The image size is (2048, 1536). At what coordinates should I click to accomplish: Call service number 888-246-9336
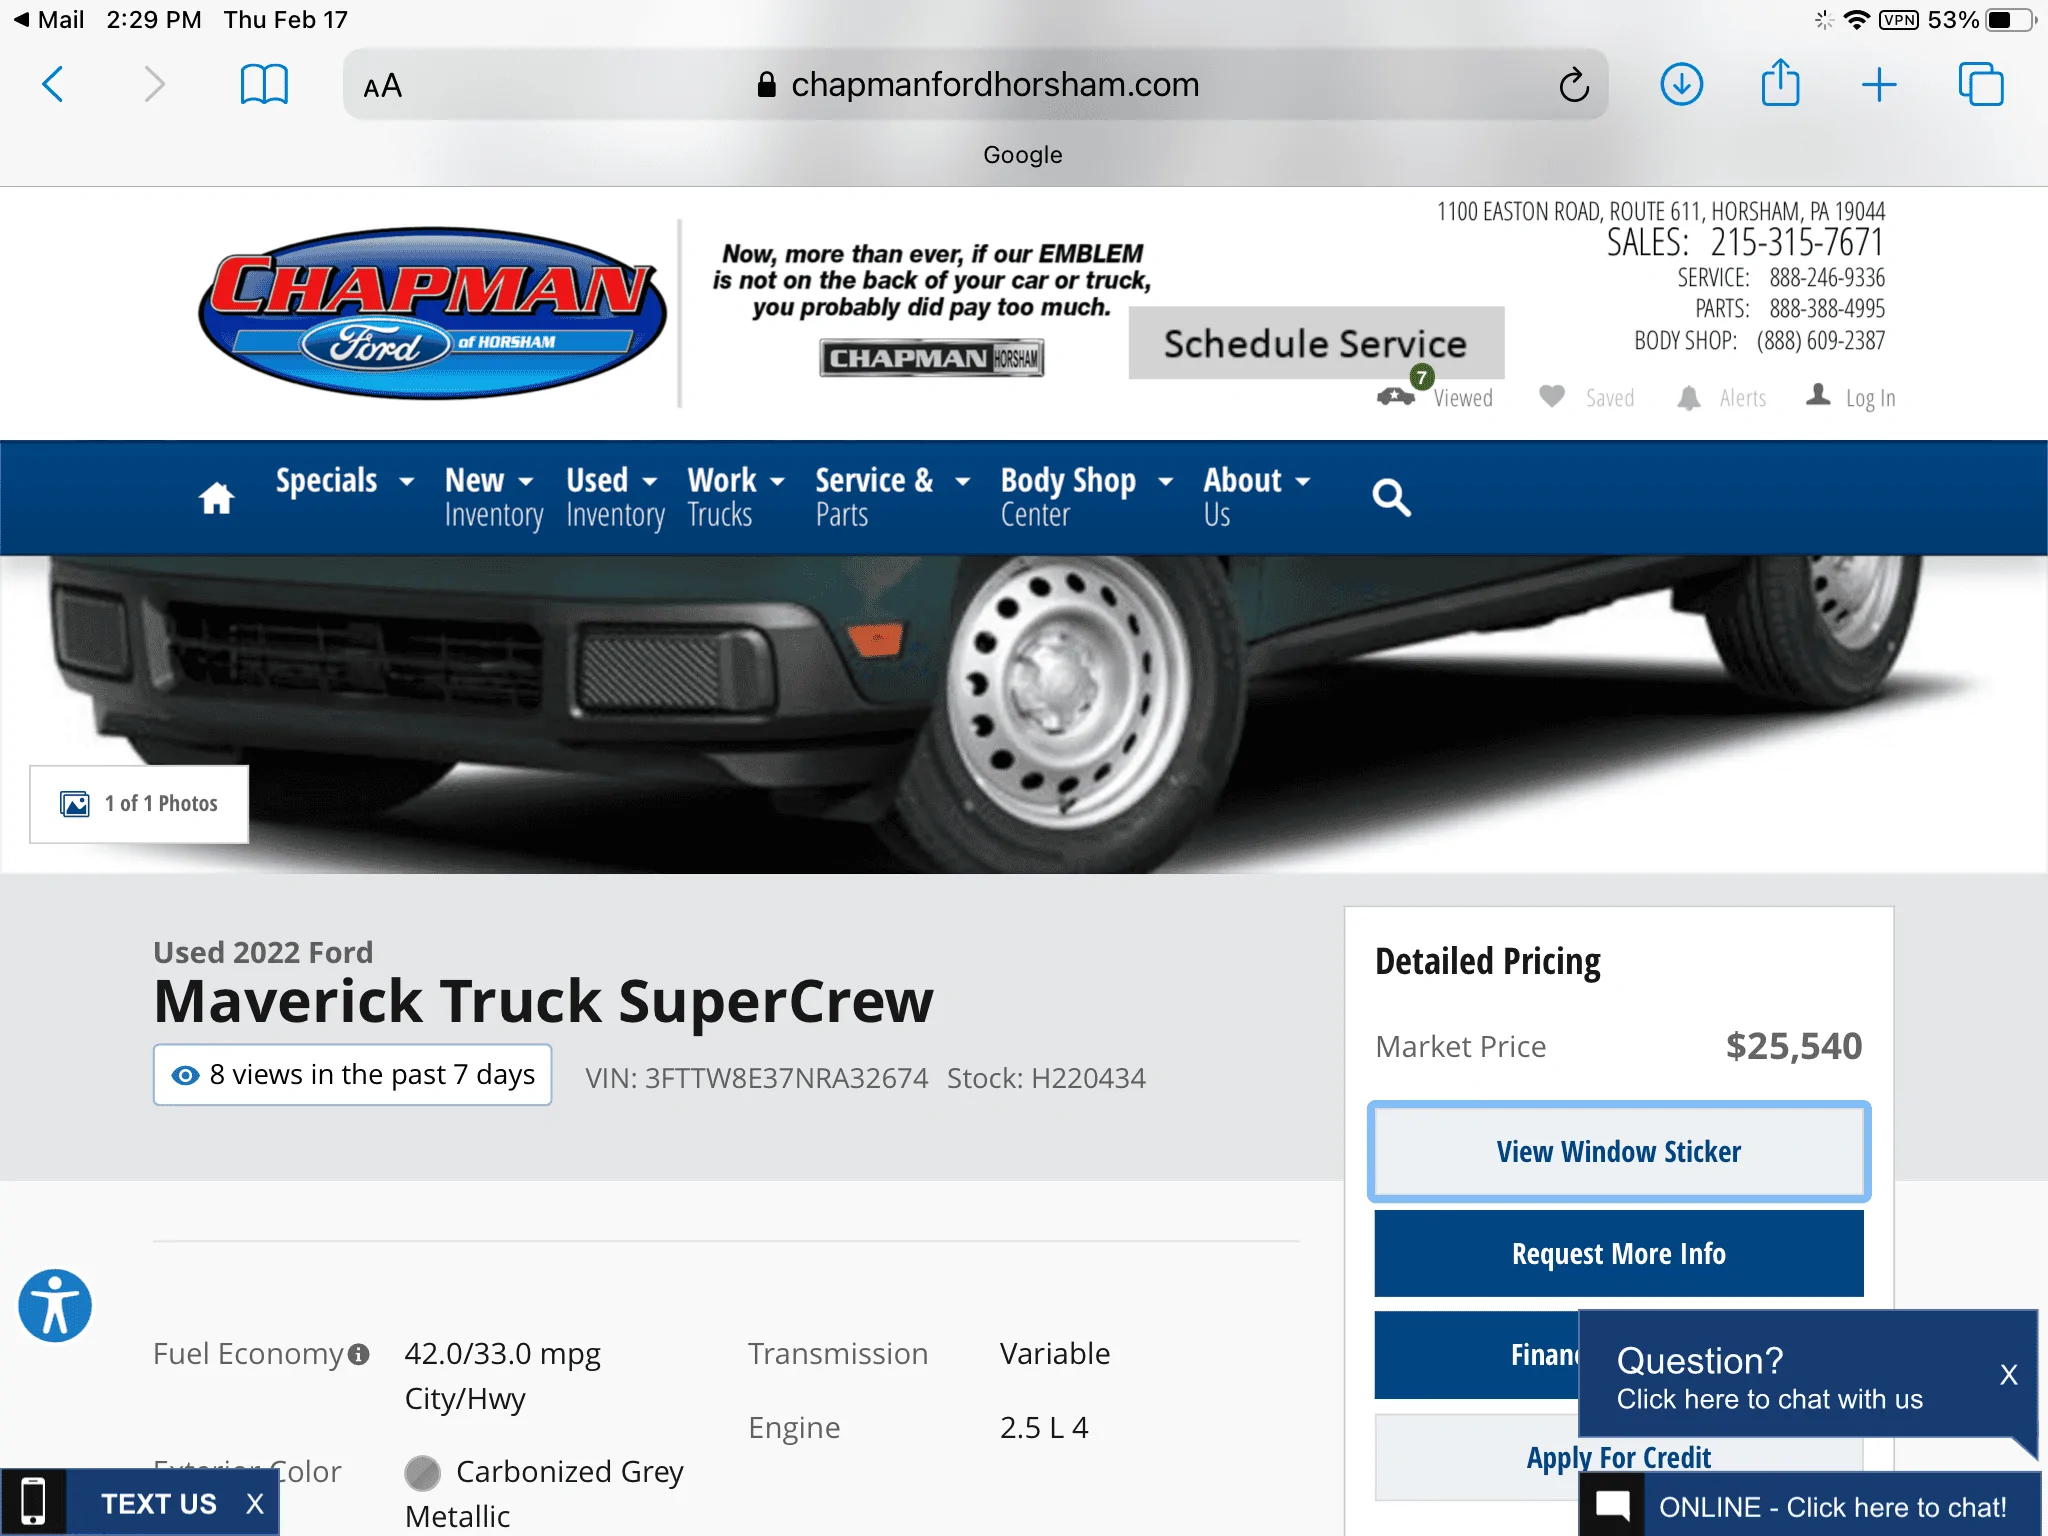click(1826, 277)
